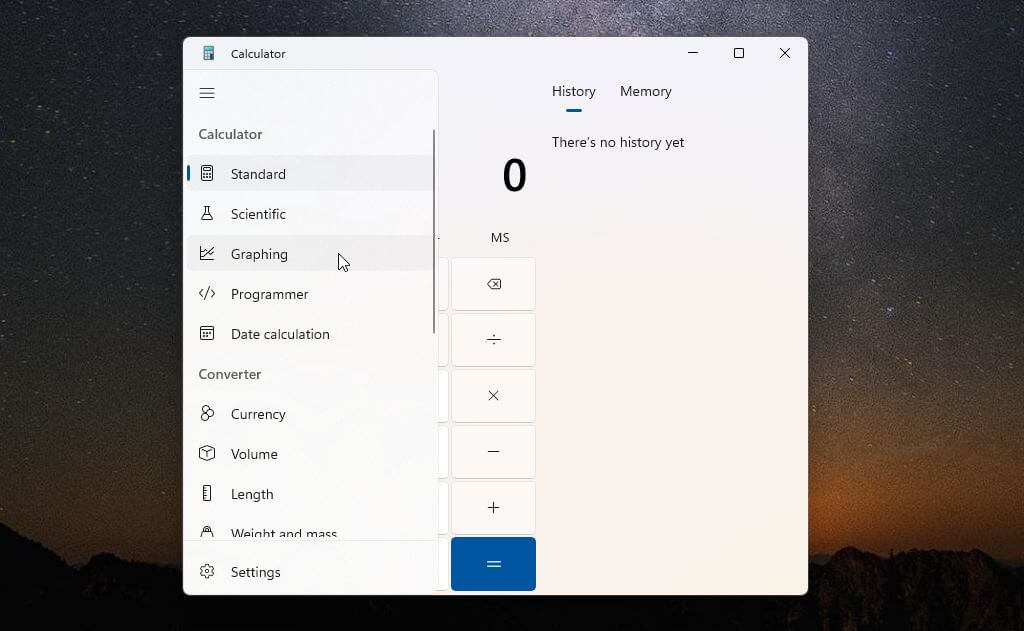Switch to Scientific calculator mode

pos(310,214)
